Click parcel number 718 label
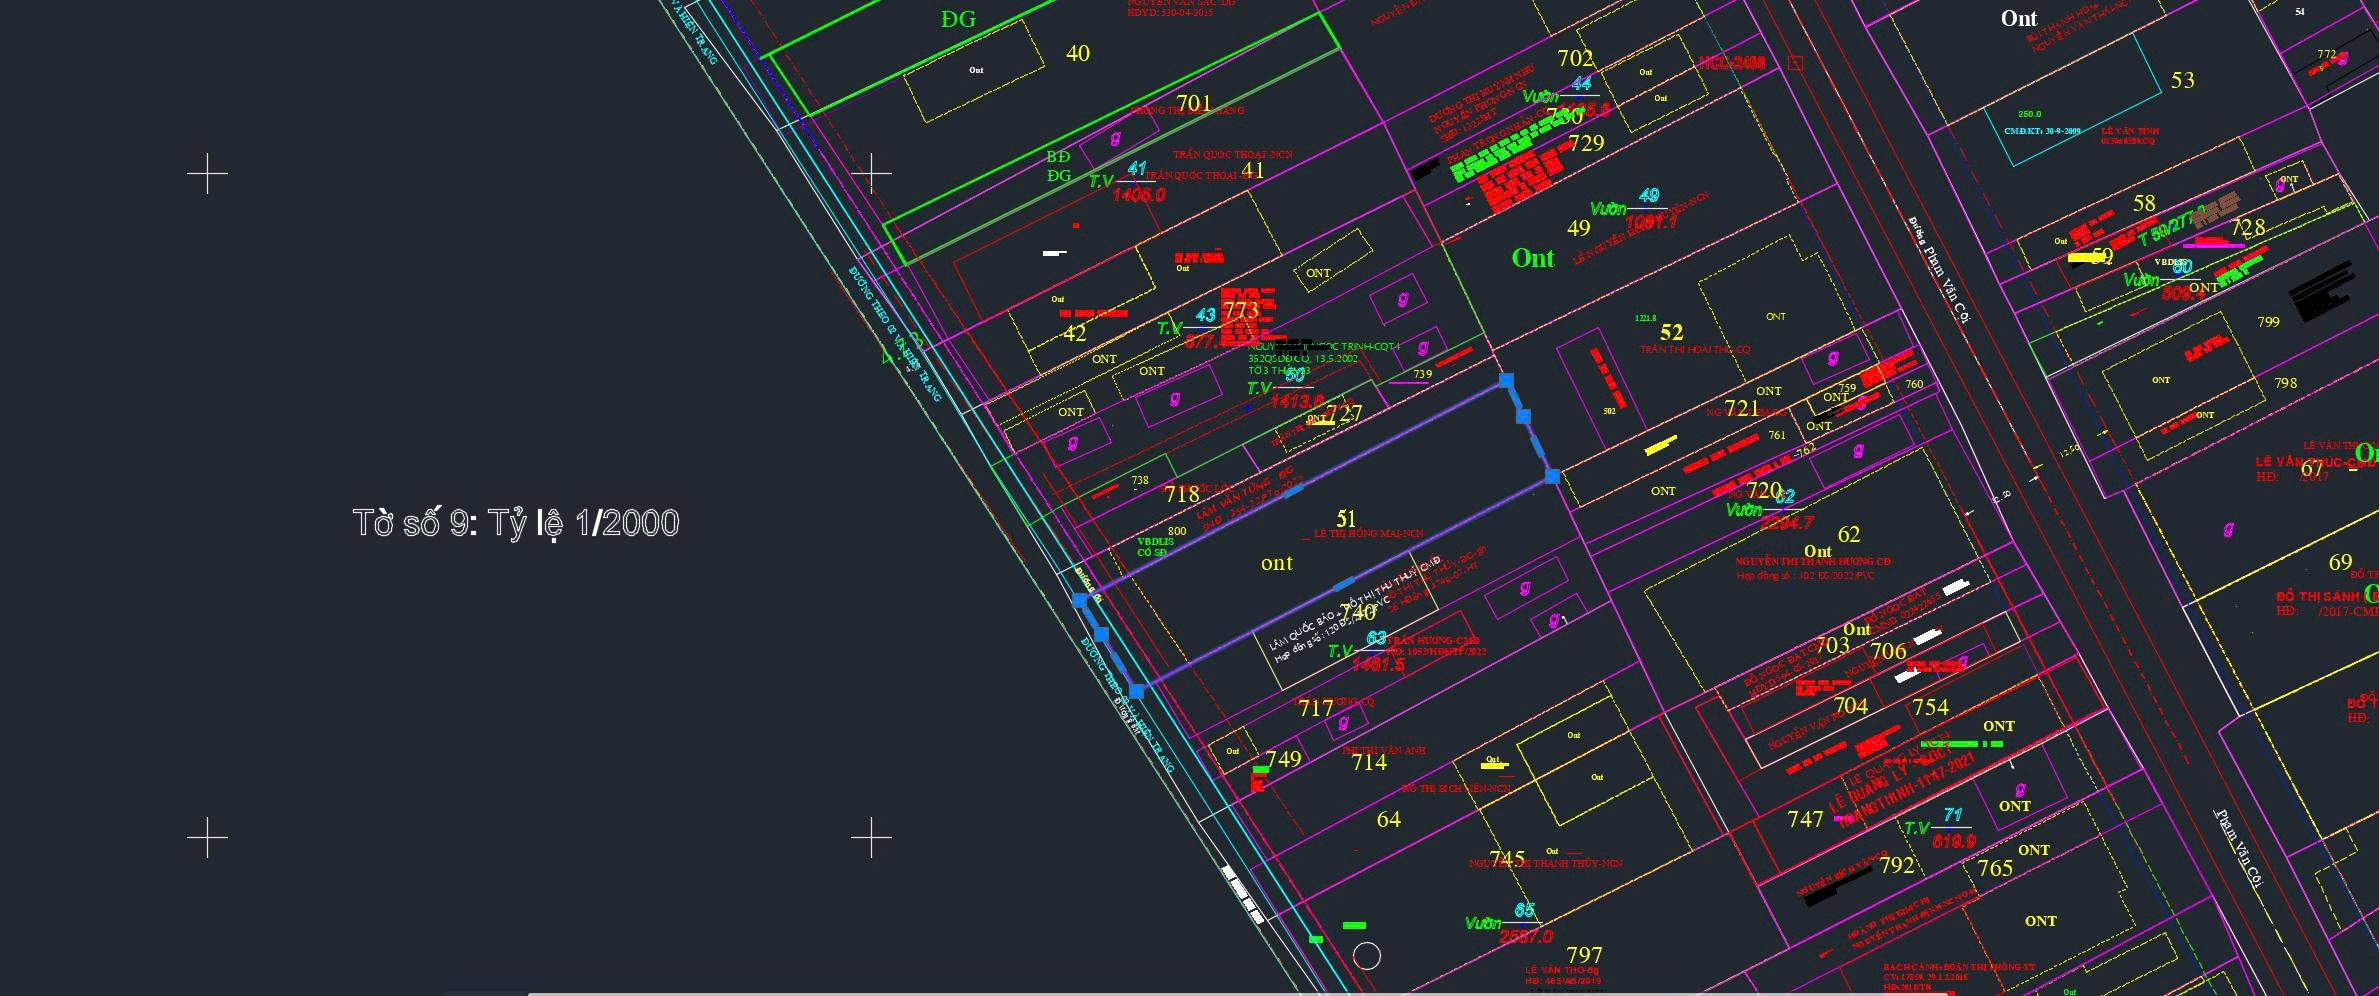Image resolution: width=2379 pixels, height=996 pixels. [1182, 494]
